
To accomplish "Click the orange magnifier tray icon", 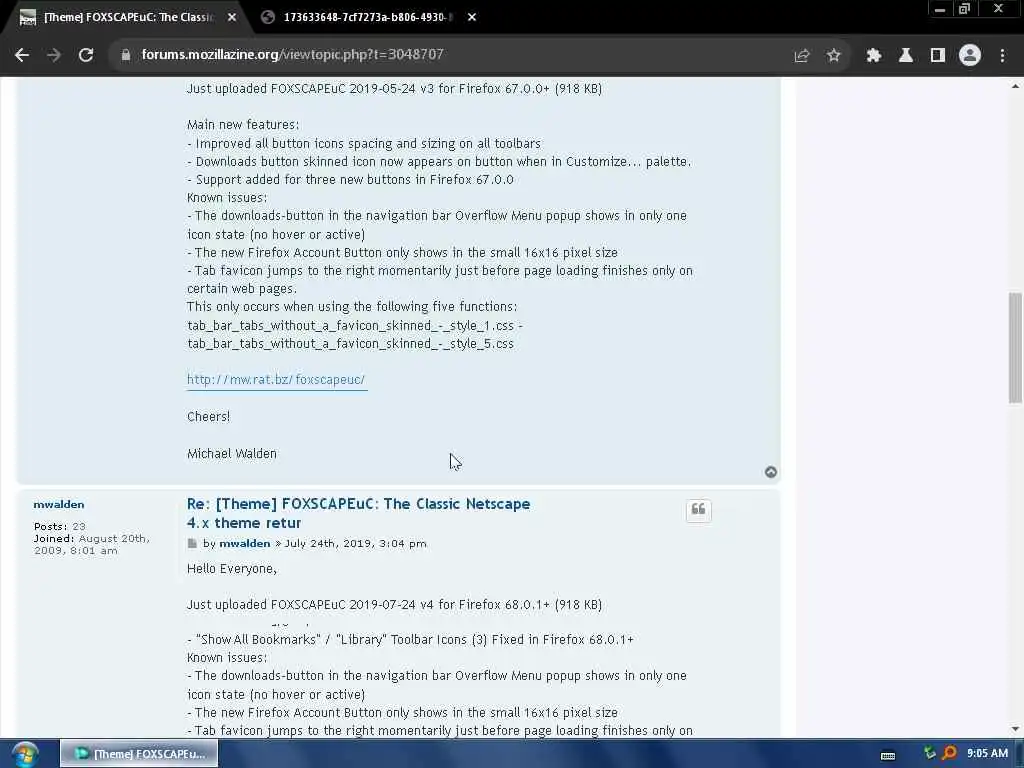I will (950, 753).
